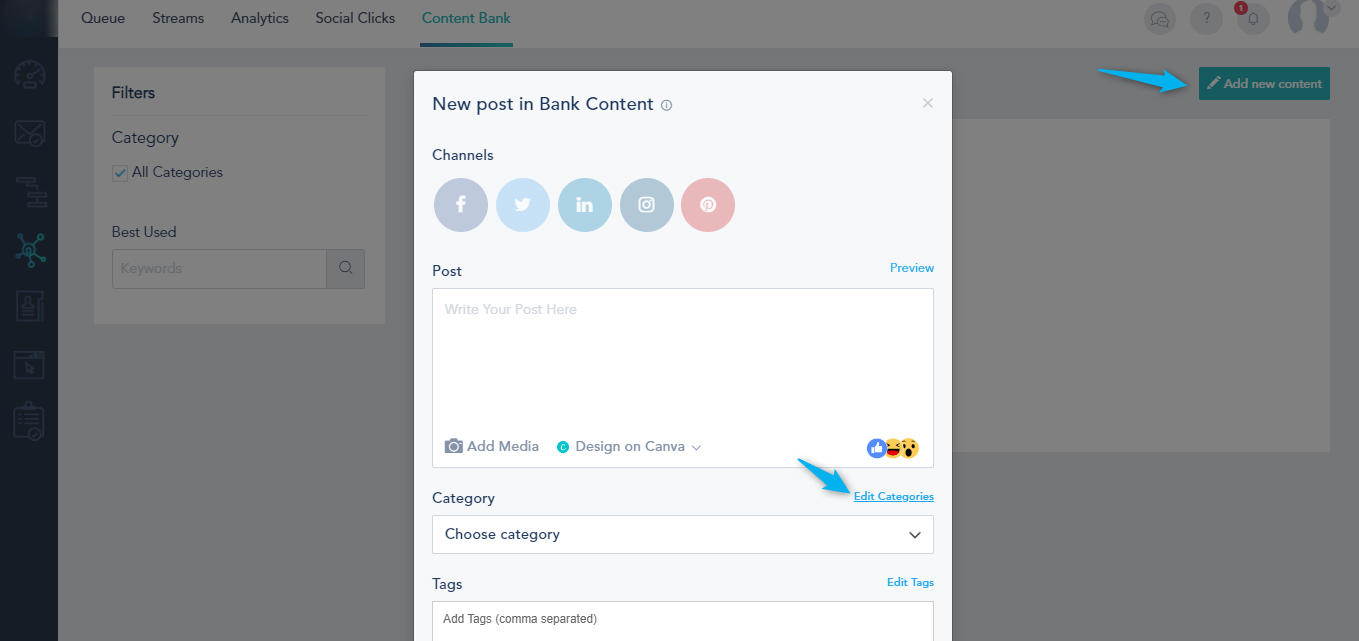Switch to the Analytics tab

coord(260,18)
